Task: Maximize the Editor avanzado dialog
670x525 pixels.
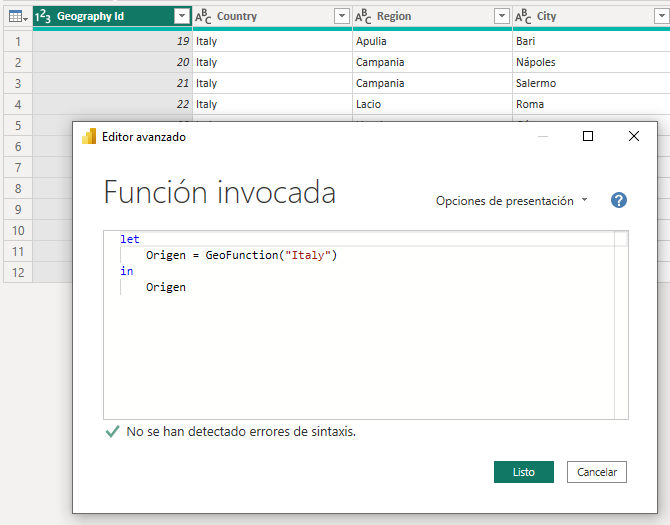Action: [588, 136]
